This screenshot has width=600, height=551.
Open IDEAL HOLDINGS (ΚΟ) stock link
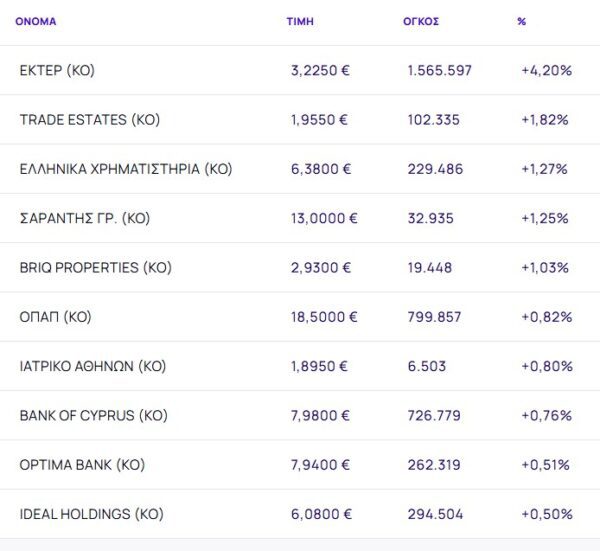coord(91,514)
